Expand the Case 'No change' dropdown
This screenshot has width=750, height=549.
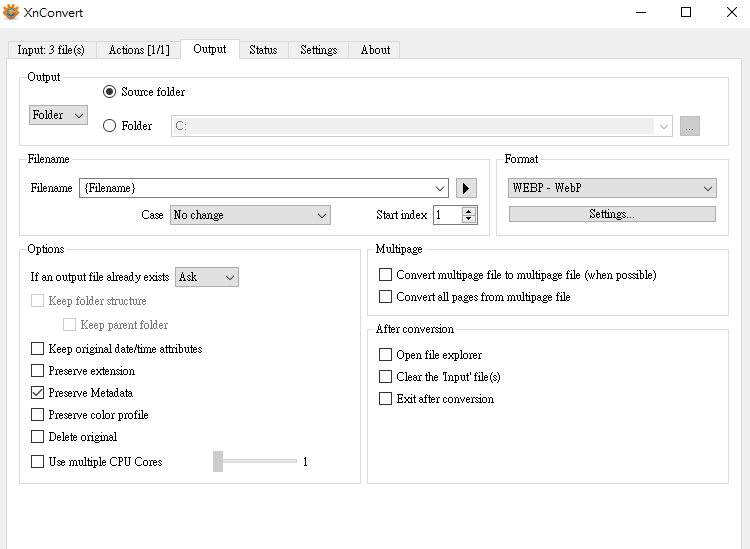click(249, 215)
